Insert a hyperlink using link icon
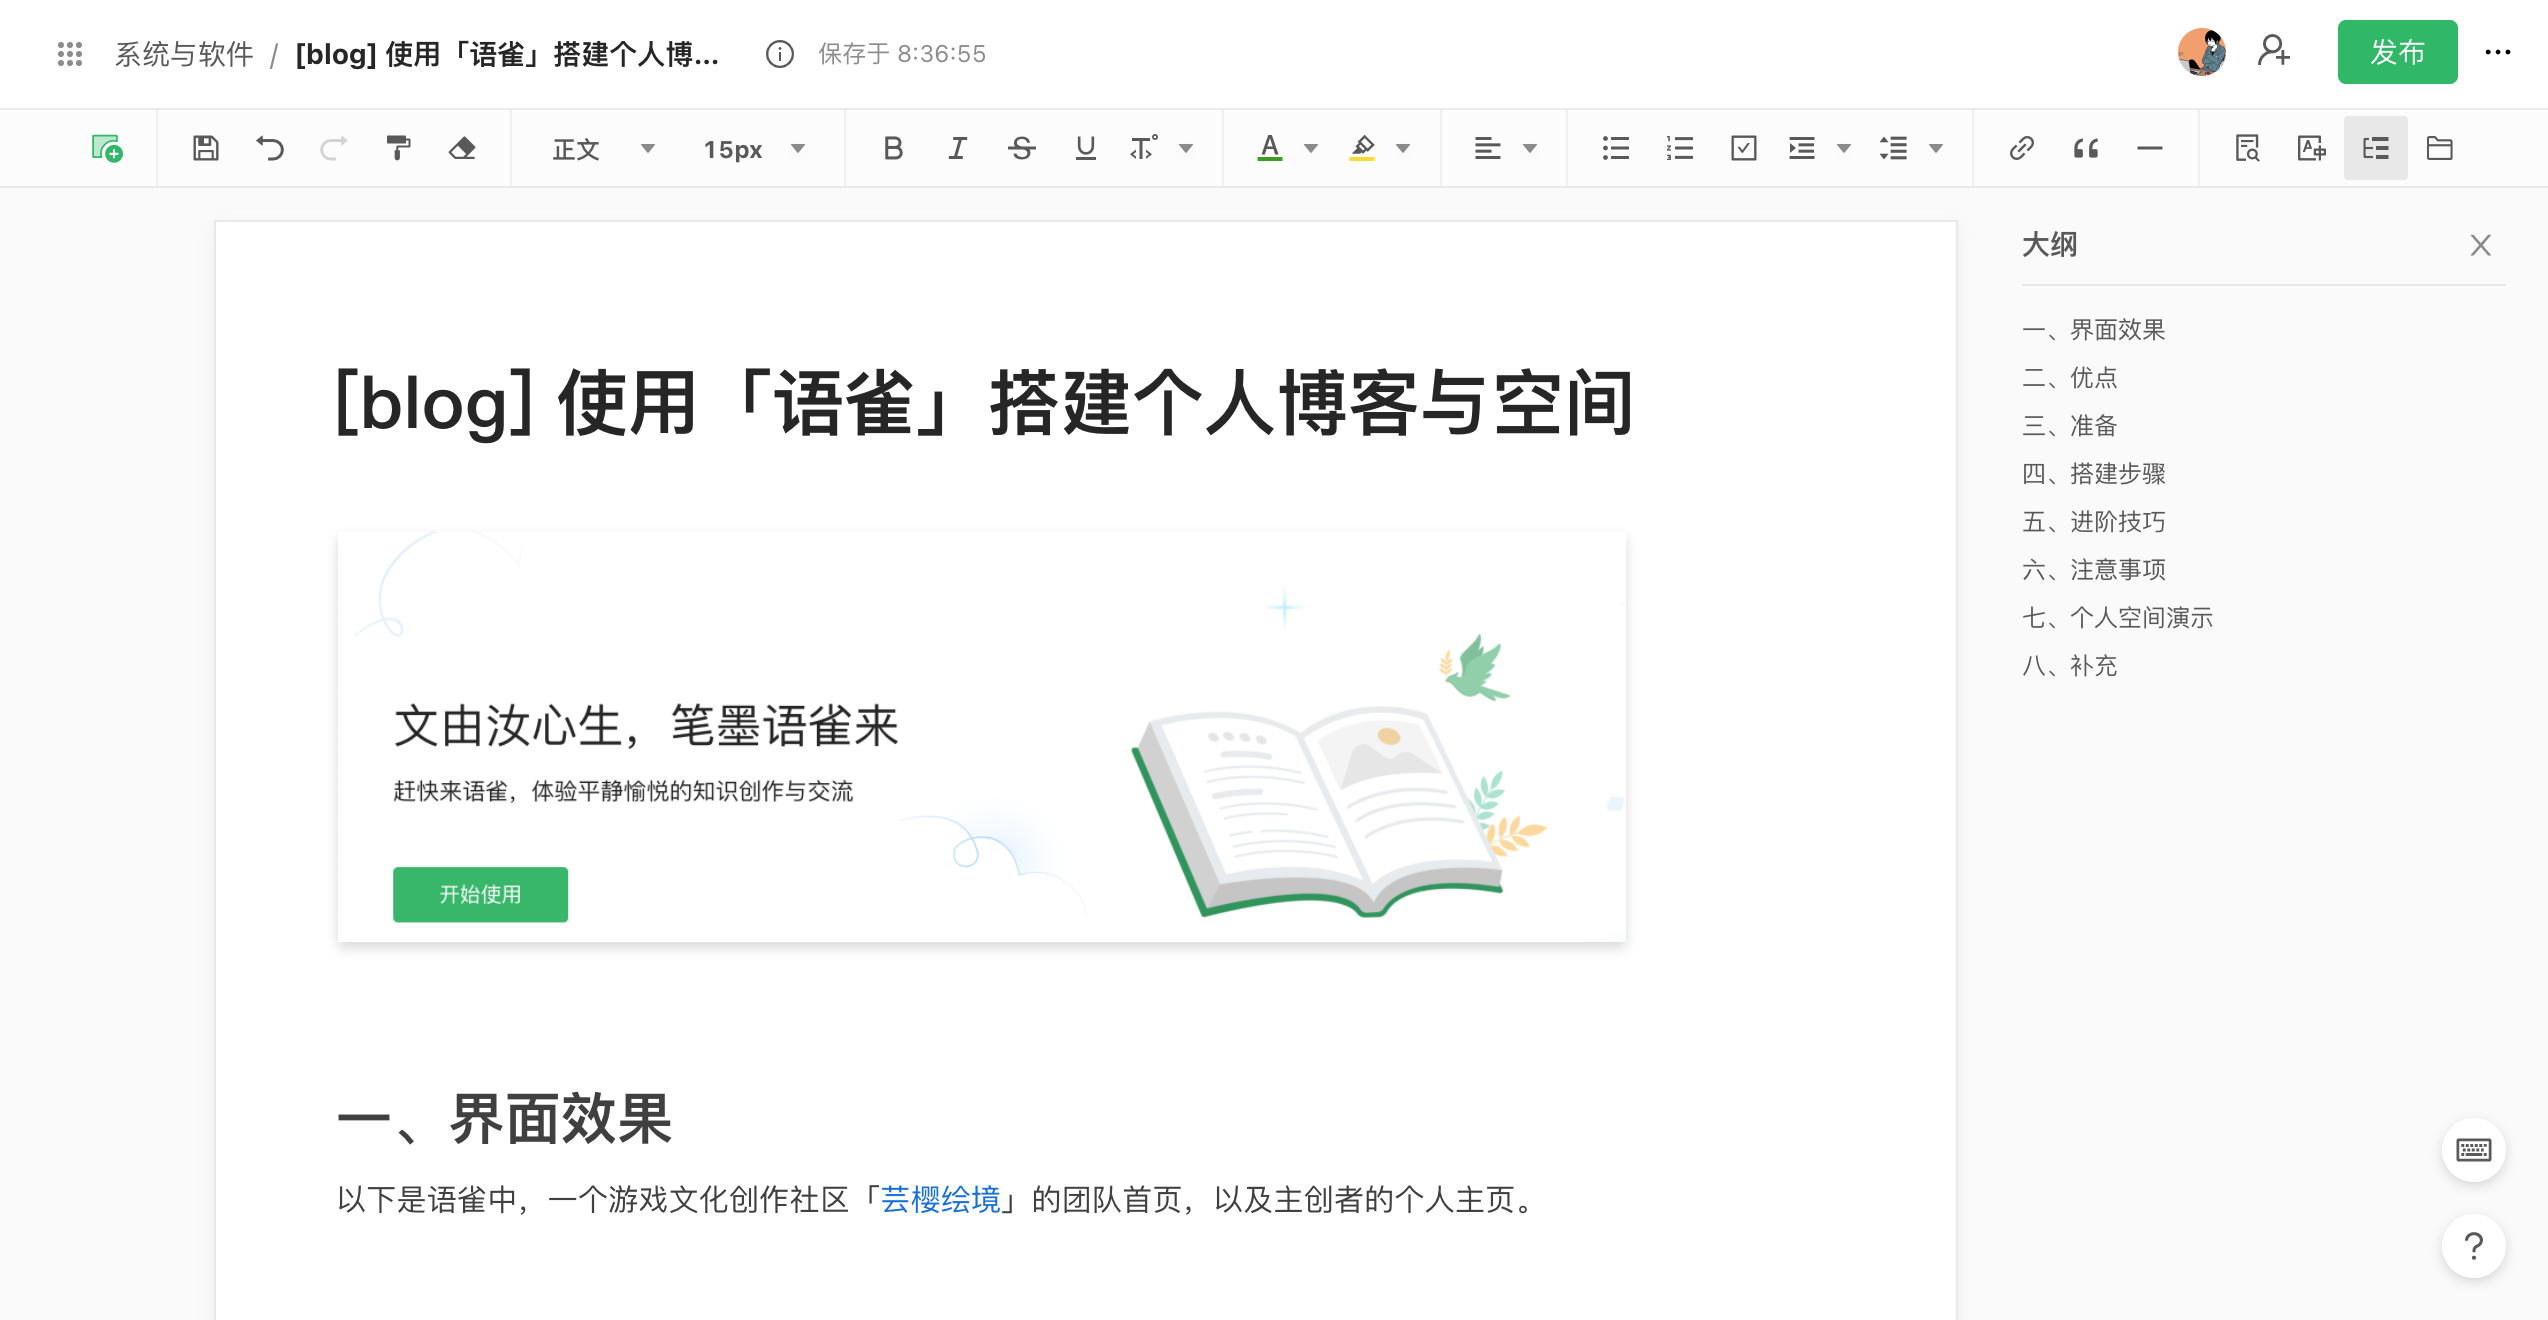 [x=2021, y=148]
